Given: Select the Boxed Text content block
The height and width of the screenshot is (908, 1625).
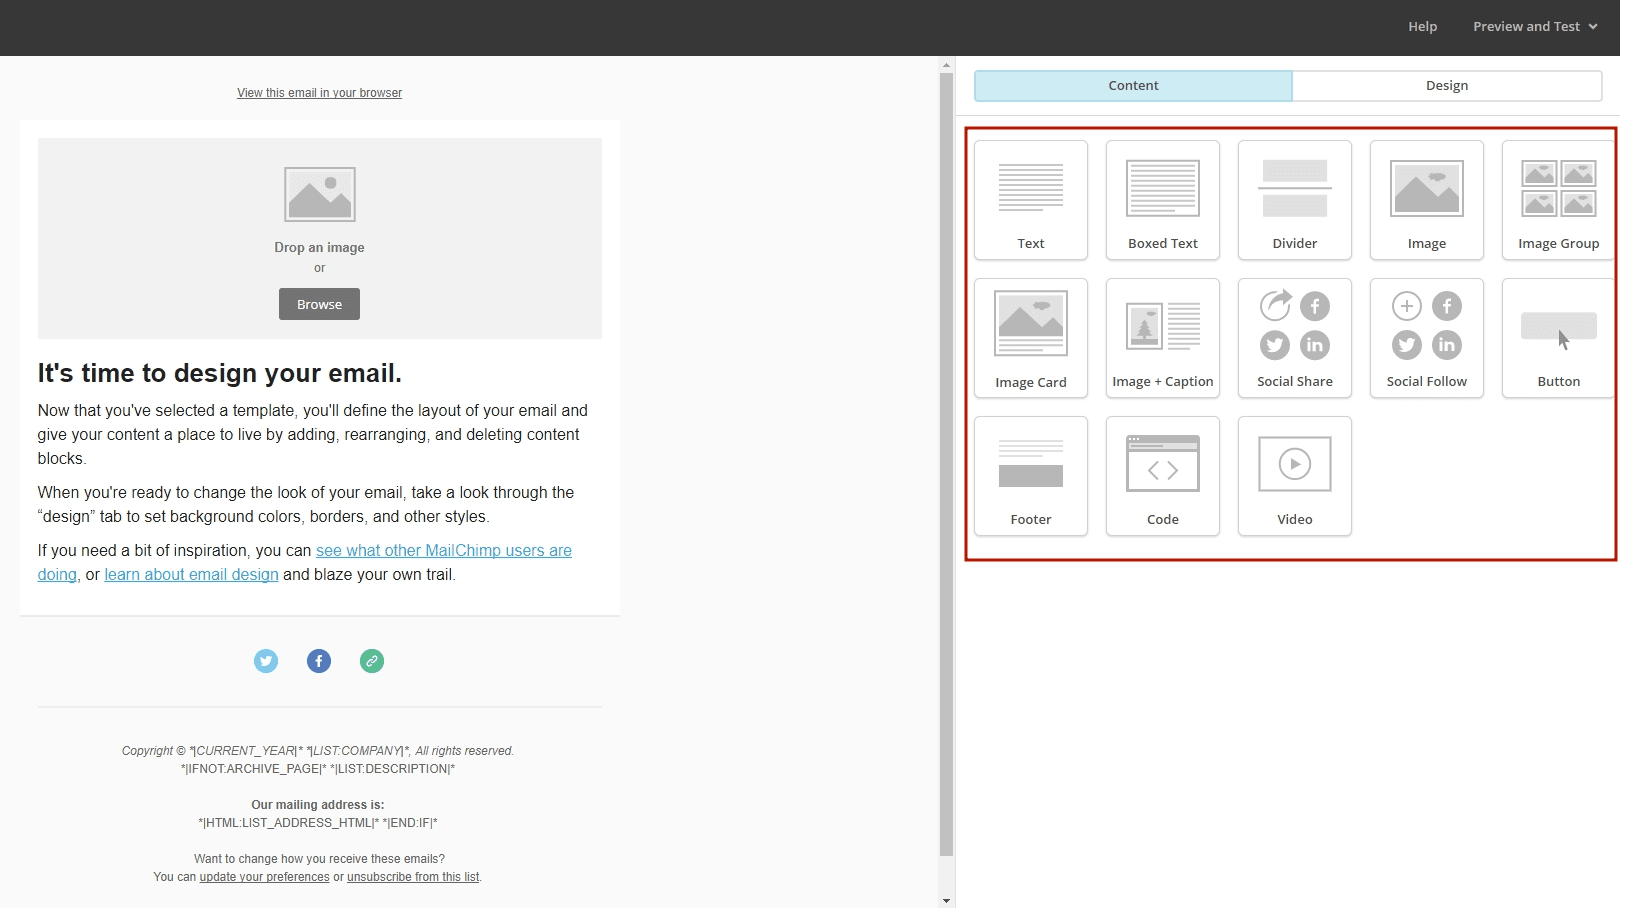Looking at the screenshot, I should click(x=1163, y=200).
